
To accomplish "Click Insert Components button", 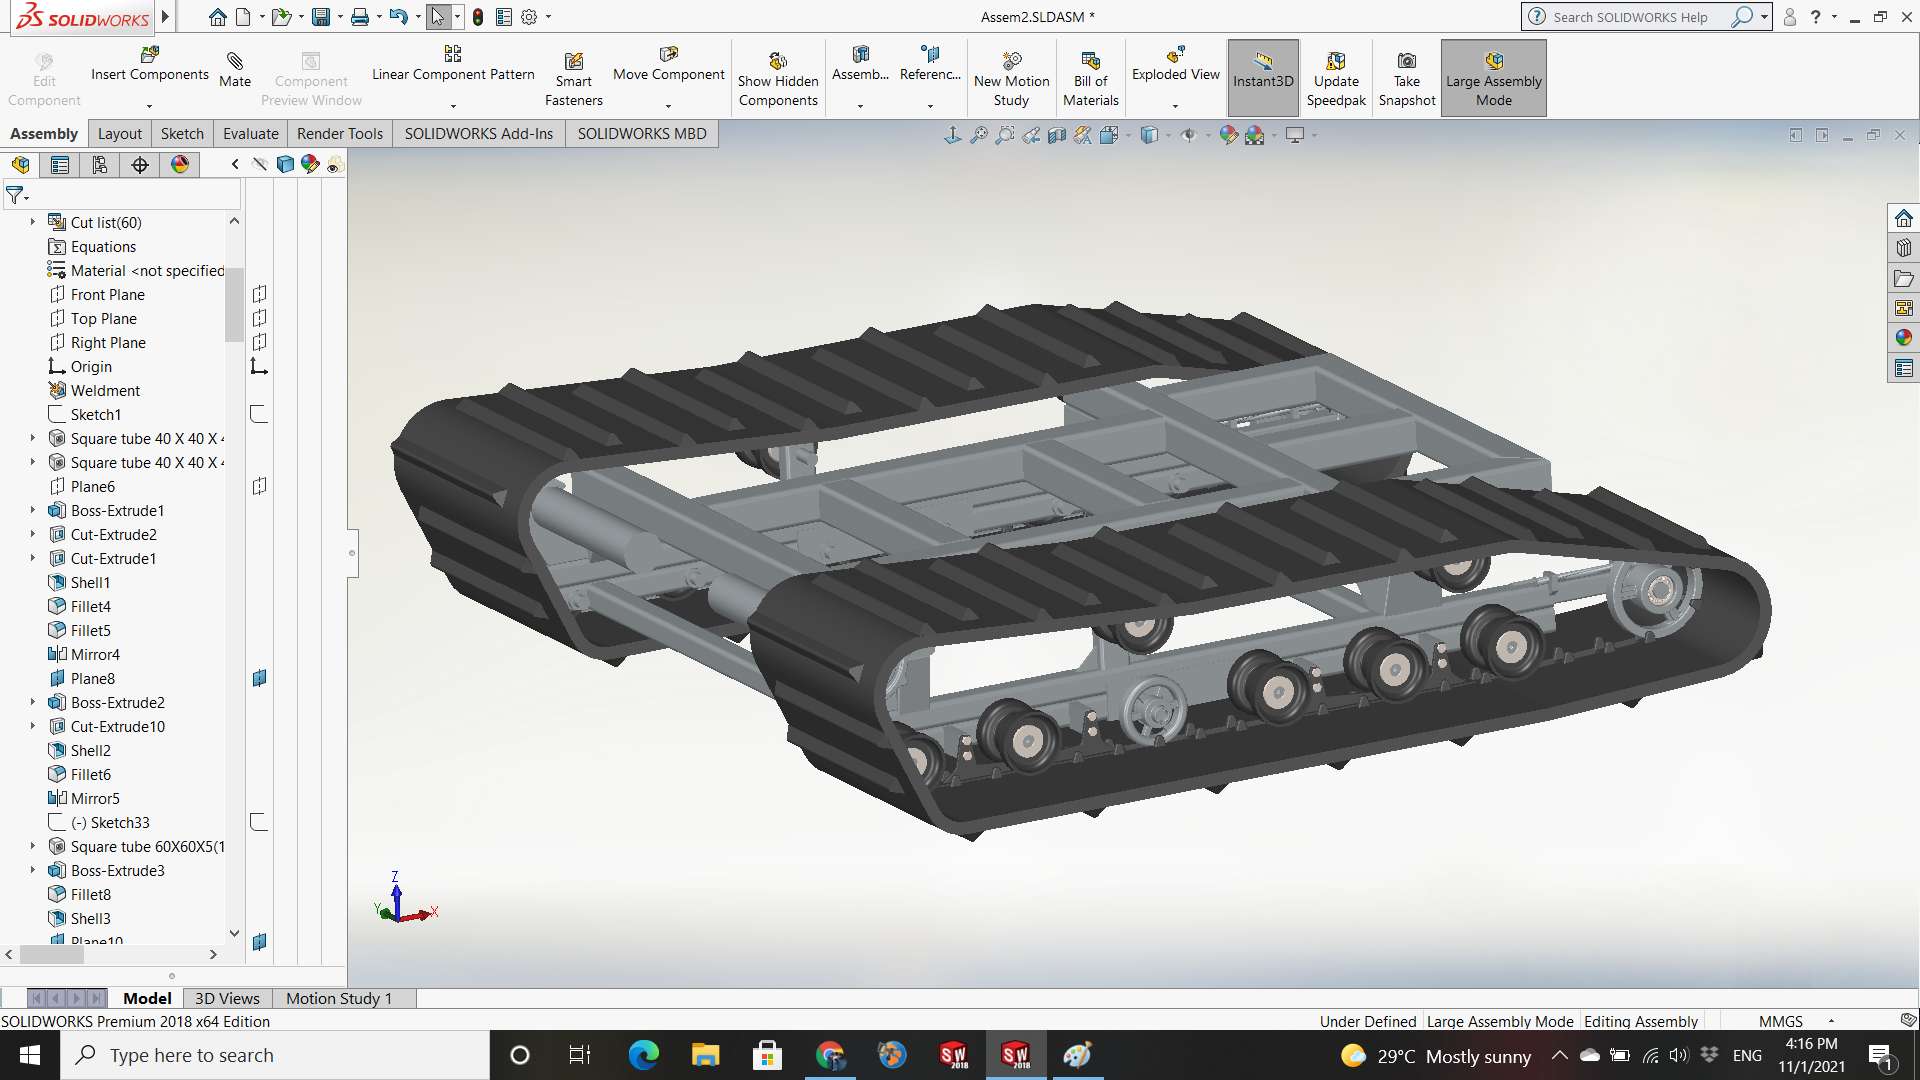I will click(149, 63).
